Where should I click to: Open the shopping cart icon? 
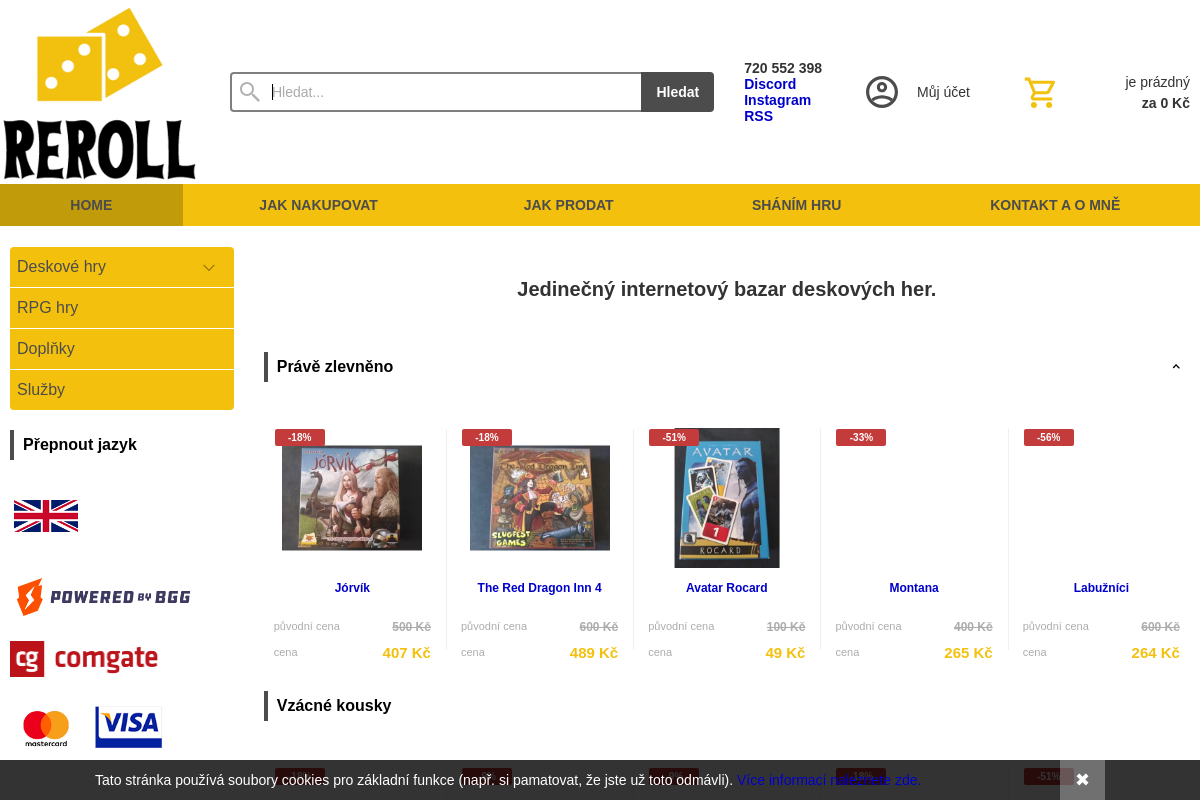point(1040,92)
